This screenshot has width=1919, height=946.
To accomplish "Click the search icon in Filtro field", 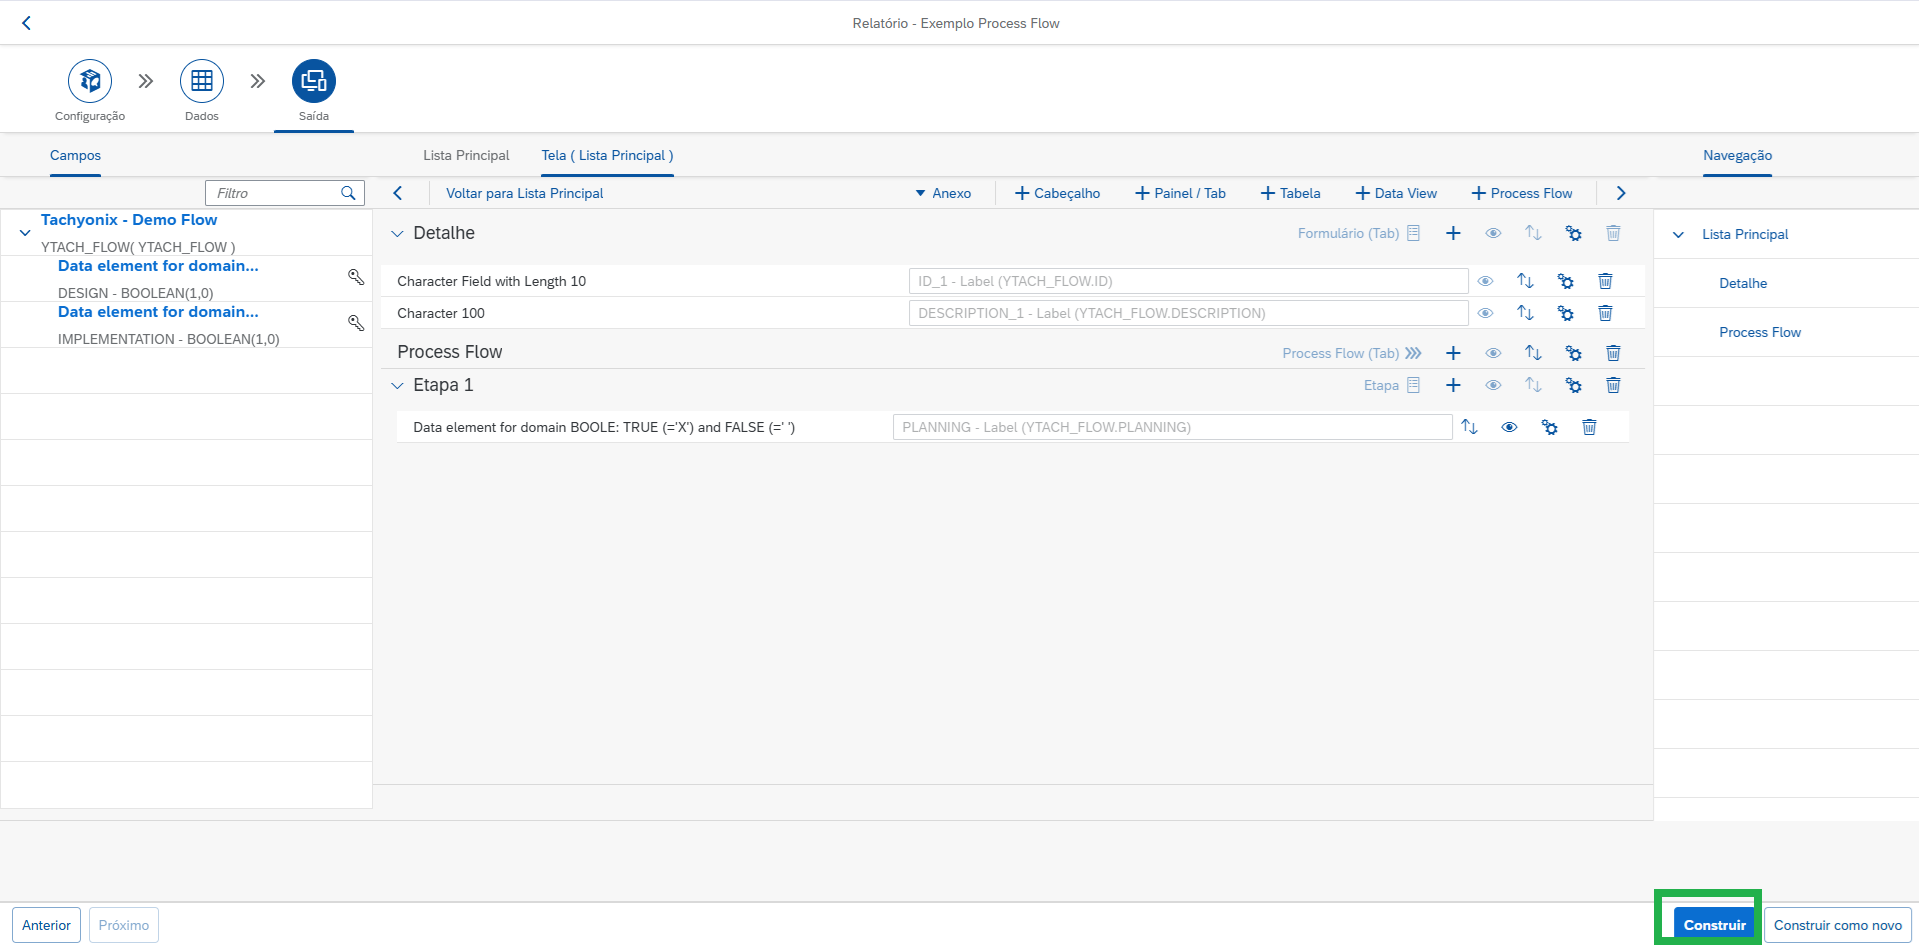I will click(348, 193).
